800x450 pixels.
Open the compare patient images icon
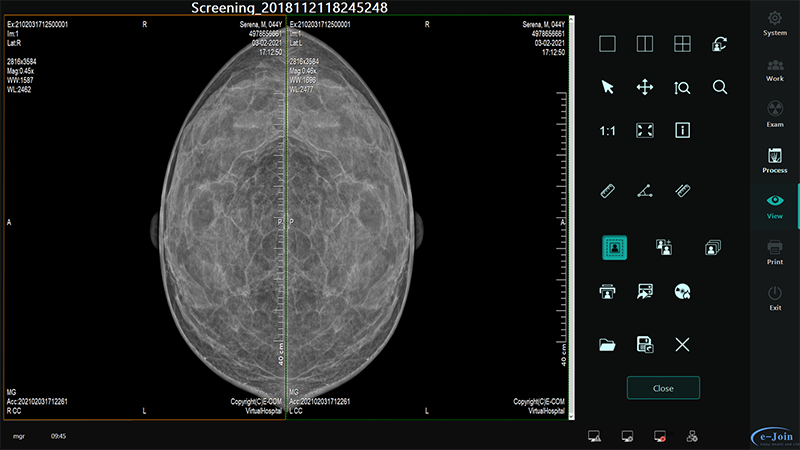[664, 247]
